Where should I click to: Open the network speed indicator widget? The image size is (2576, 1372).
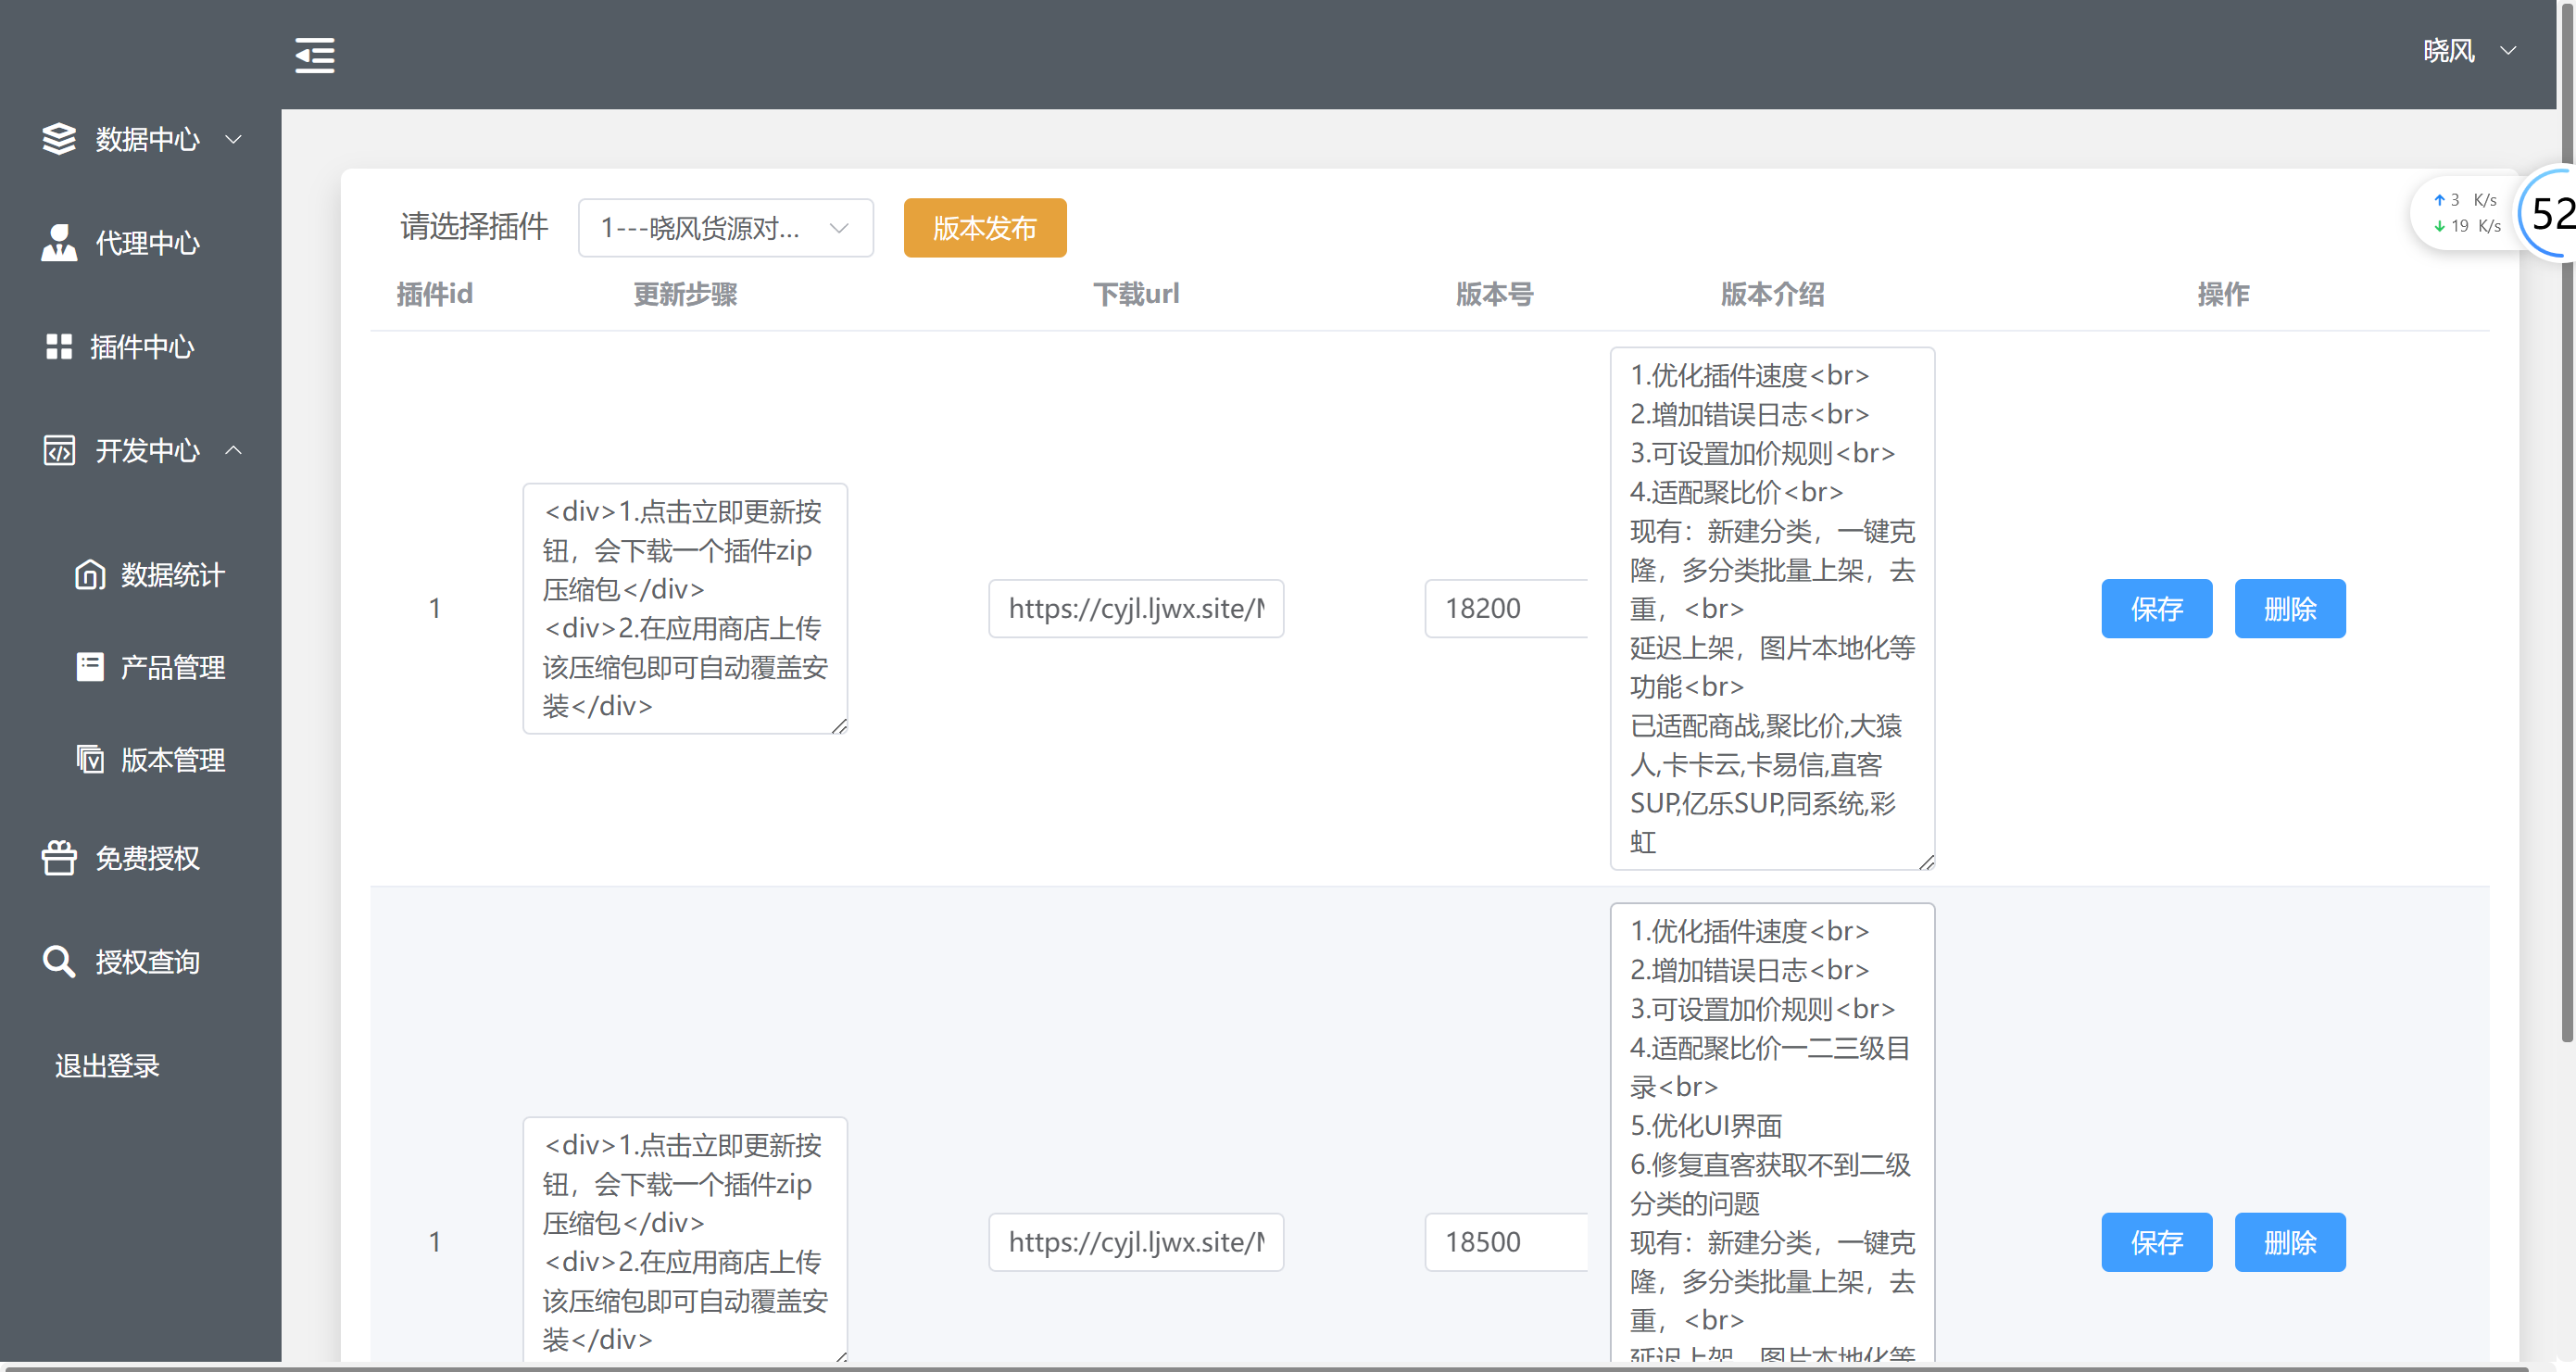tap(2466, 213)
